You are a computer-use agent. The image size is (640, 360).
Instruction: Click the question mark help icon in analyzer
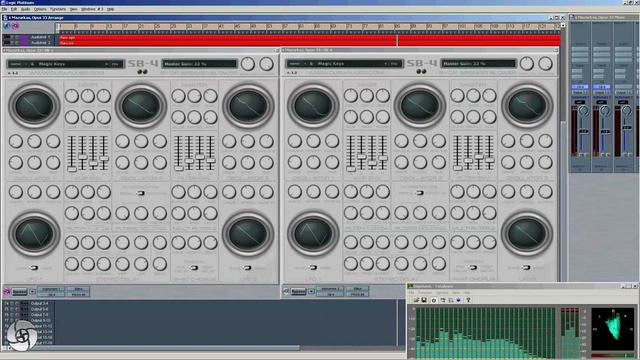point(468,300)
